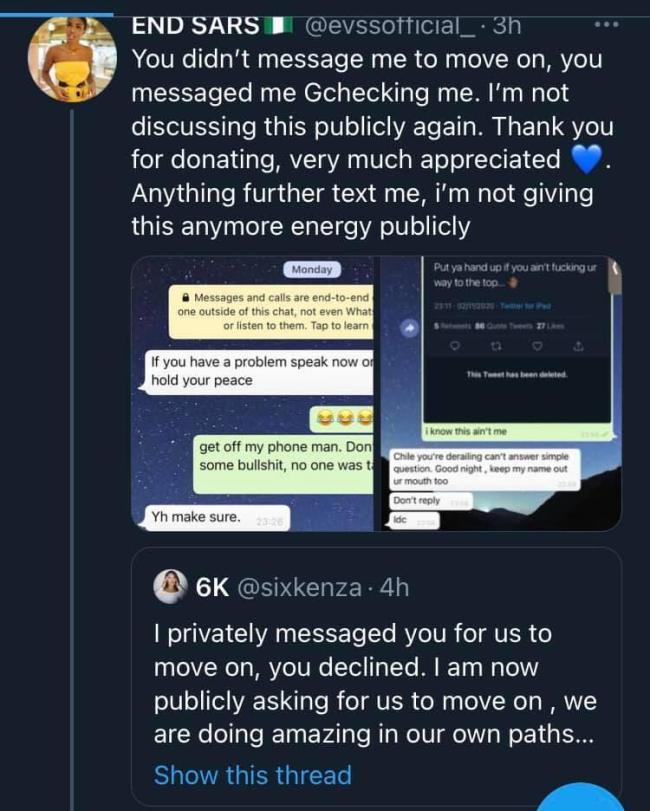This screenshot has width=650, height=811.
Task: Tap the reply icon in embedded tweet
Action: (454, 347)
